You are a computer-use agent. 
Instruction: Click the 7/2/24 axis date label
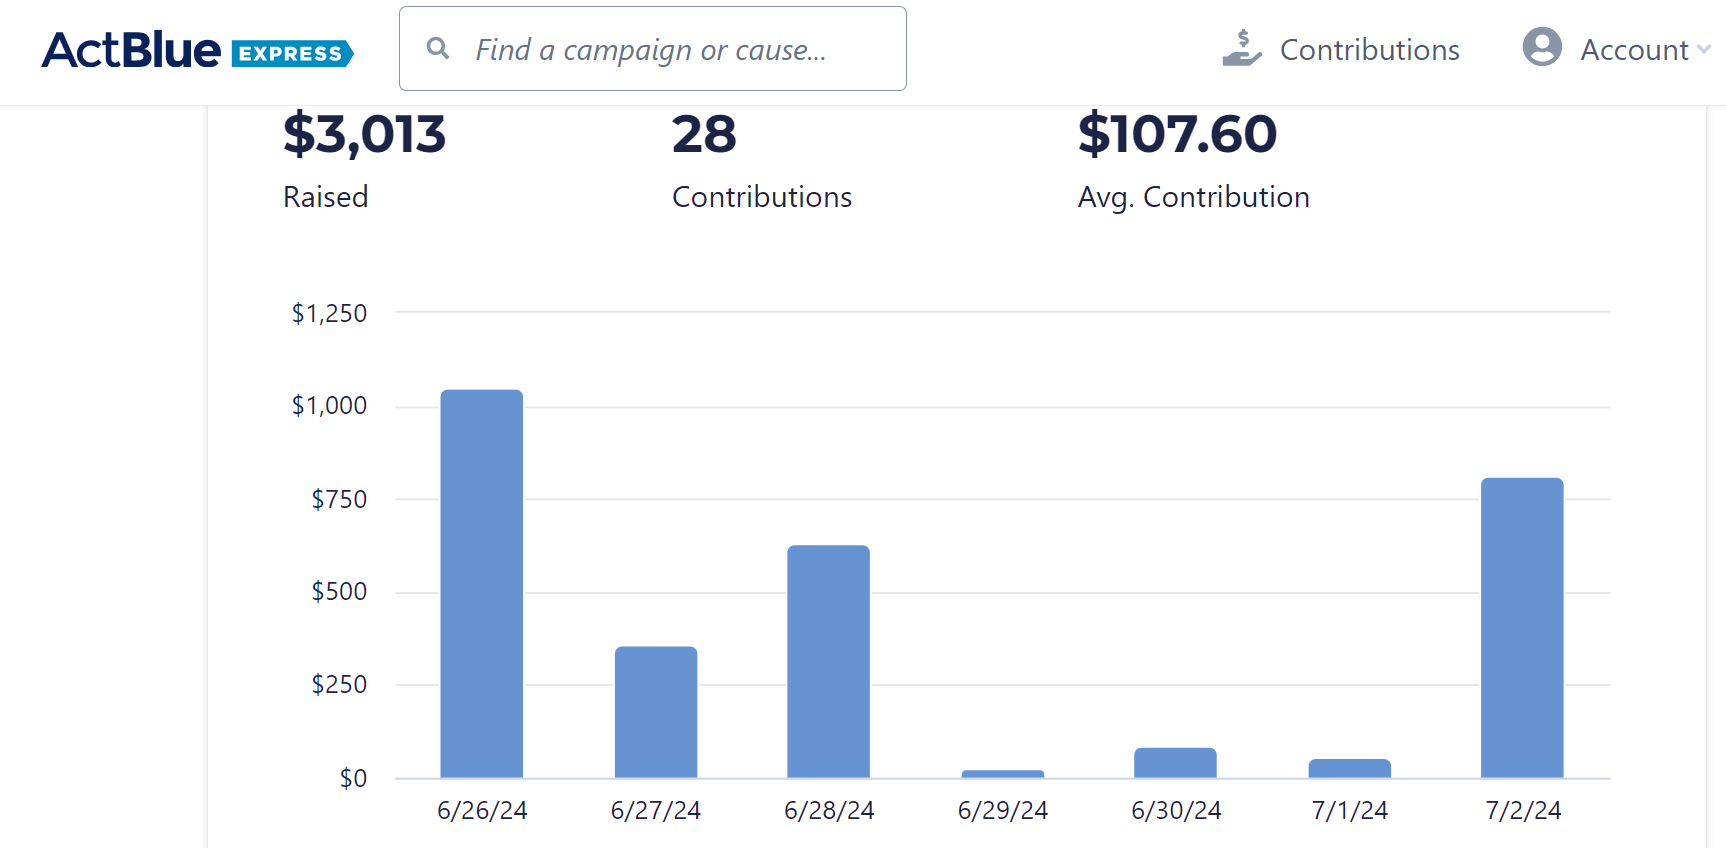[x=1522, y=810]
